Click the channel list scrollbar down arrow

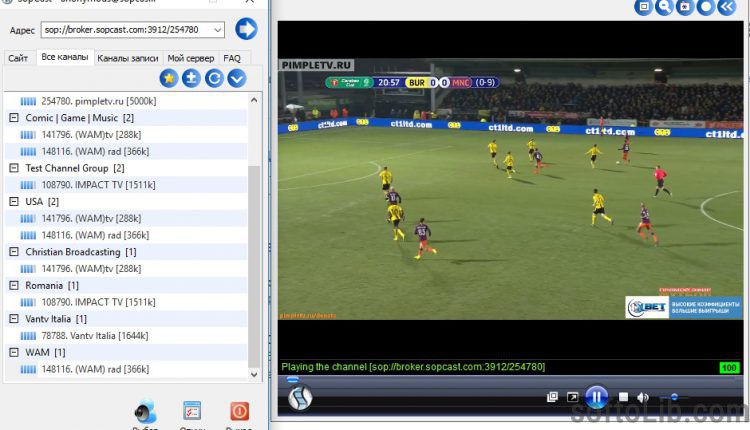point(254,375)
